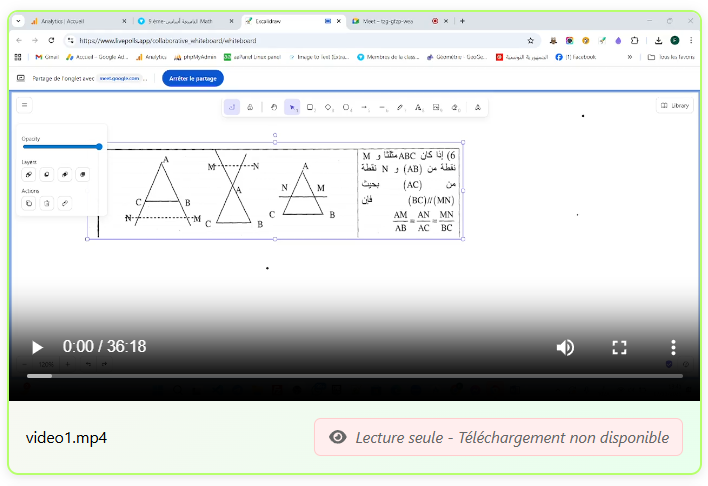This screenshot has width=708, height=486.
Task: Select the Rectangle tool in Excalidraw toolbar
Action: pos(310,107)
